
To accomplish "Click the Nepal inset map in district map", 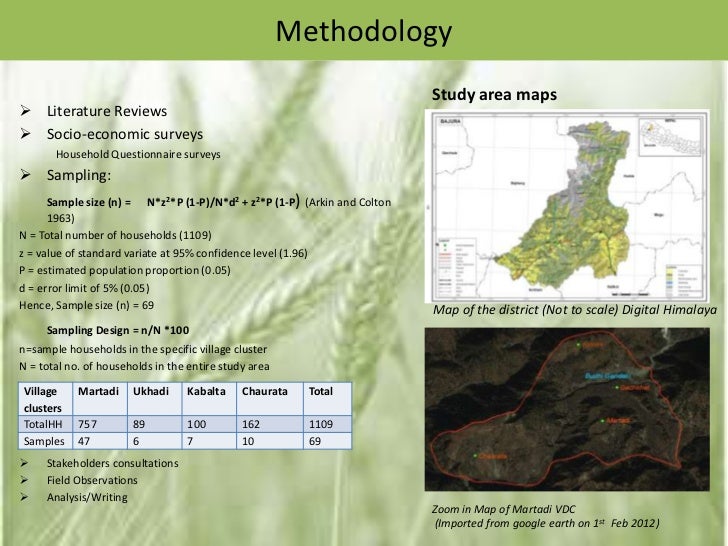I will coord(670,137).
